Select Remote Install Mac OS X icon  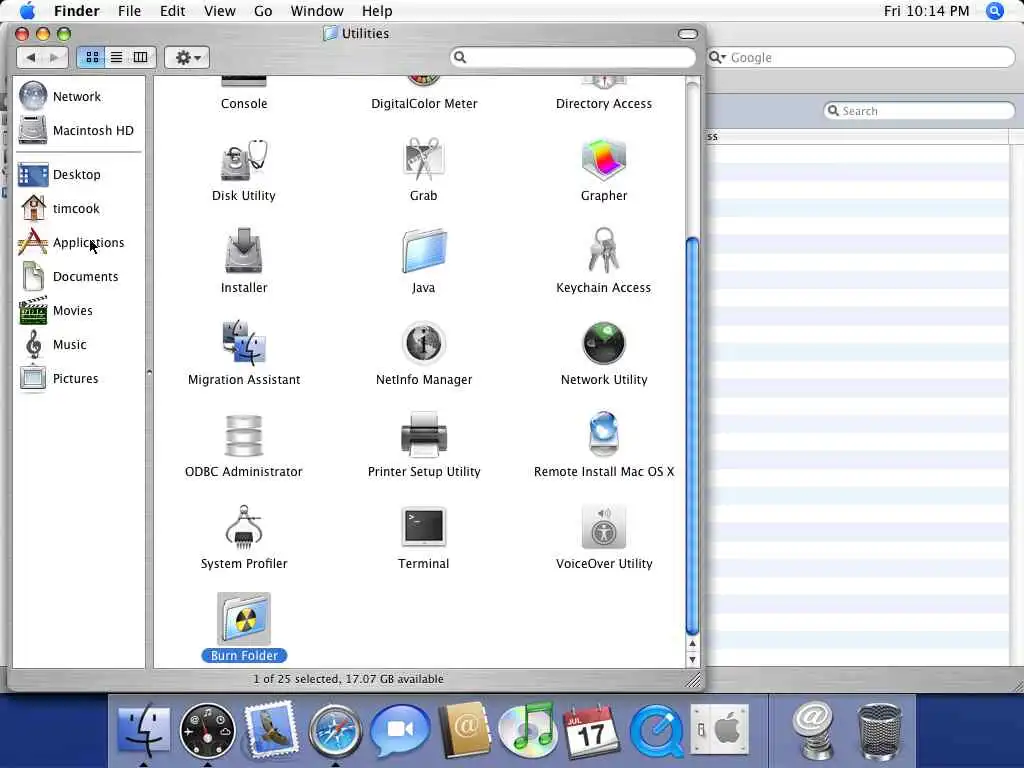click(x=603, y=434)
